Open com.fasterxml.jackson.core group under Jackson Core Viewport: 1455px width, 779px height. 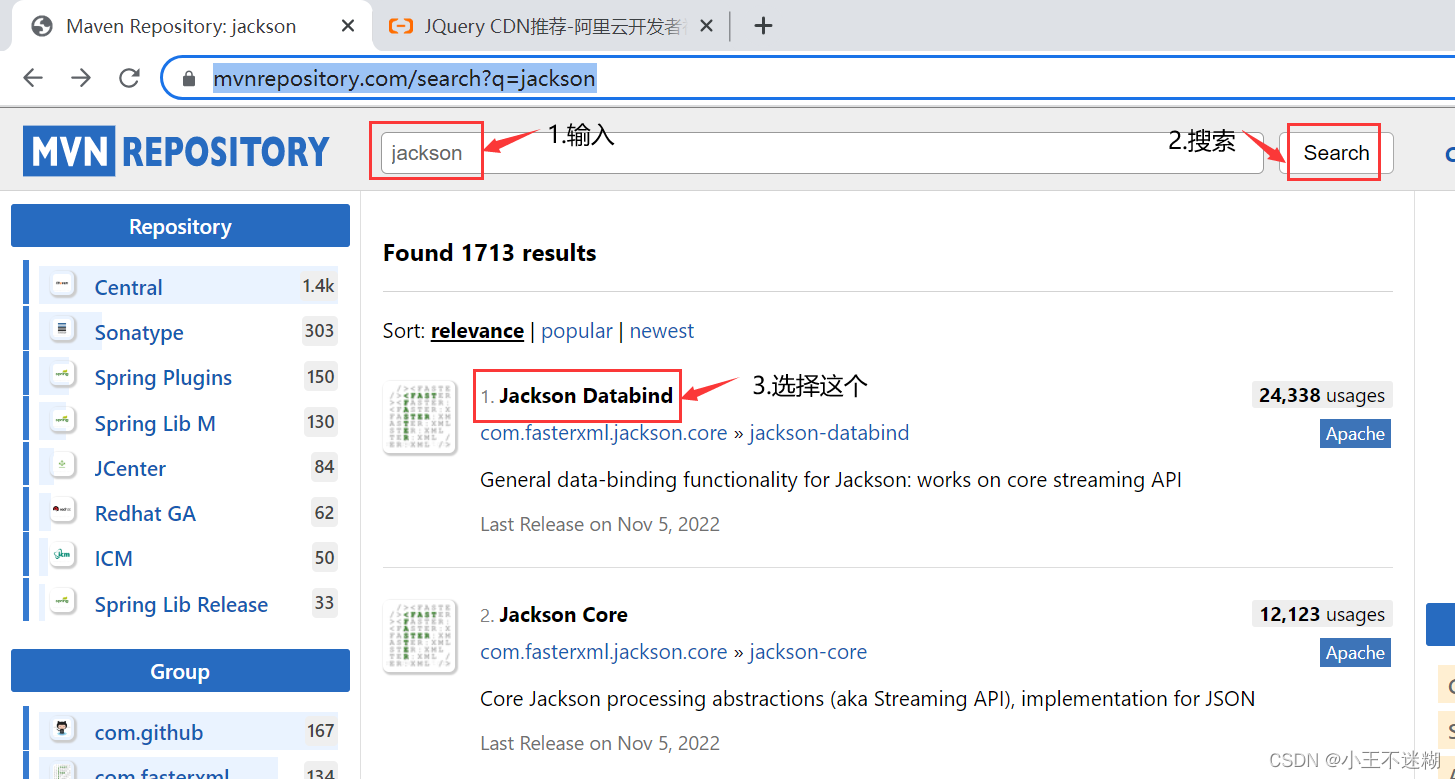[x=604, y=652]
